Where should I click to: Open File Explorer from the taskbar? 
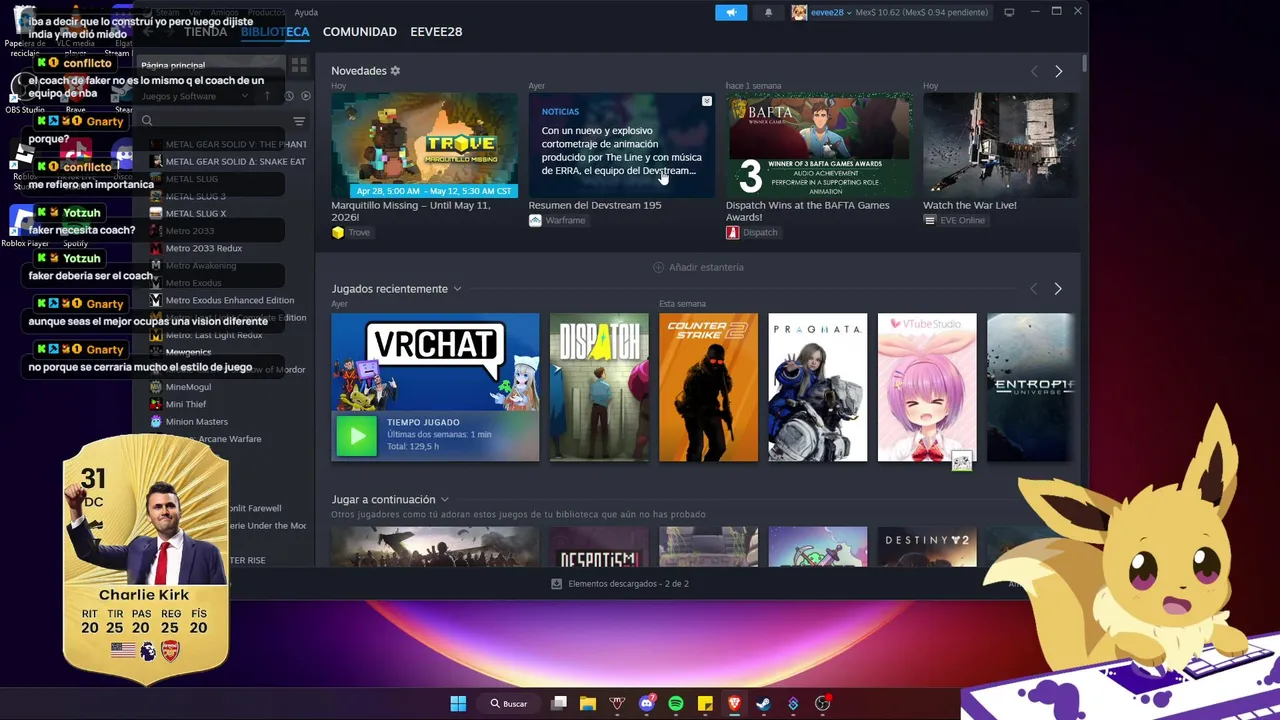588,703
